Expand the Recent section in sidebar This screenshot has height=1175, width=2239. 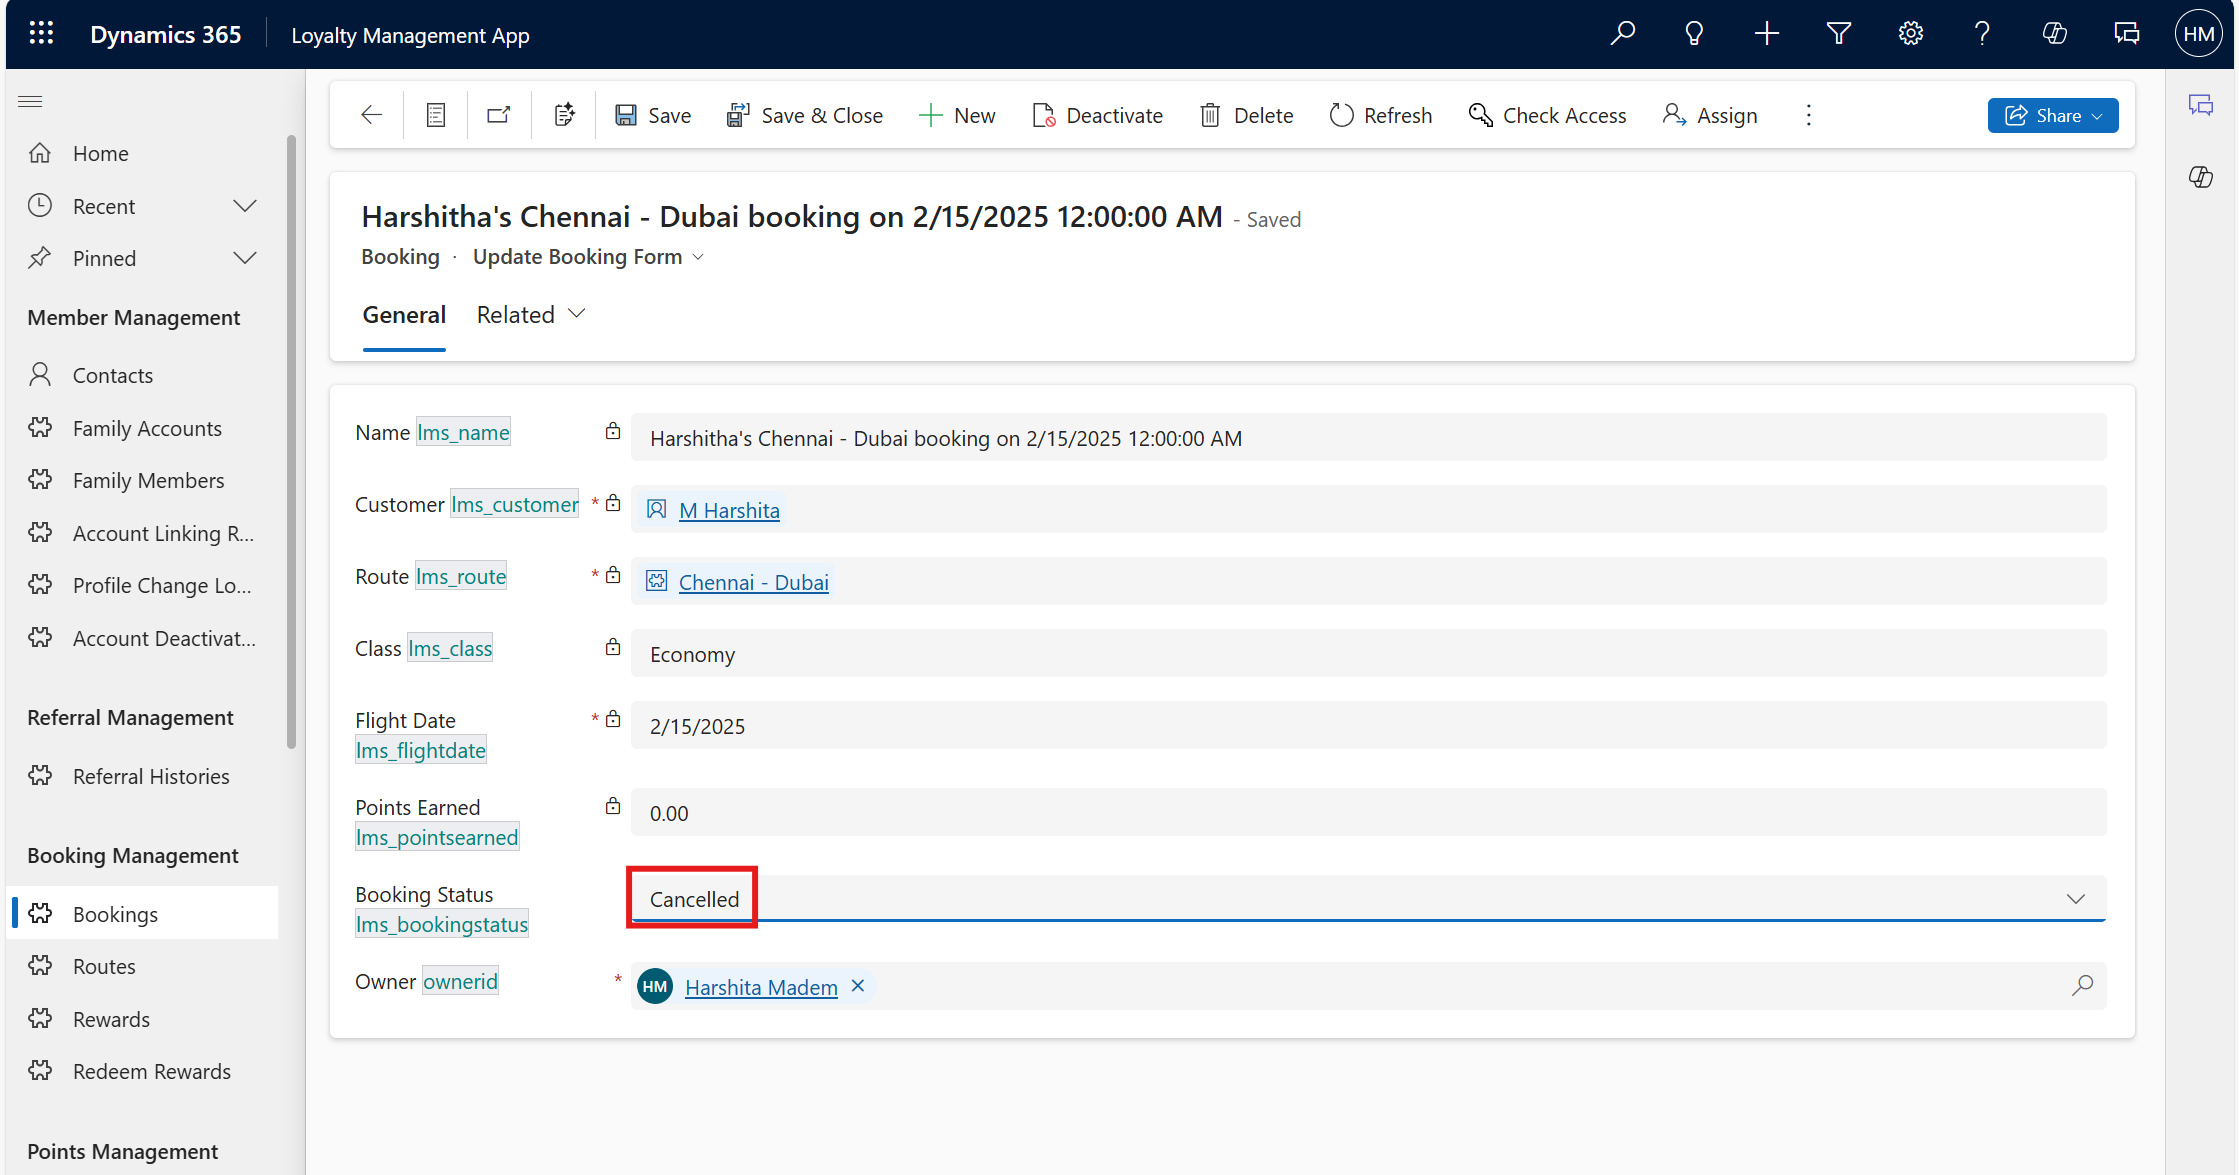pyautogui.click(x=245, y=206)
